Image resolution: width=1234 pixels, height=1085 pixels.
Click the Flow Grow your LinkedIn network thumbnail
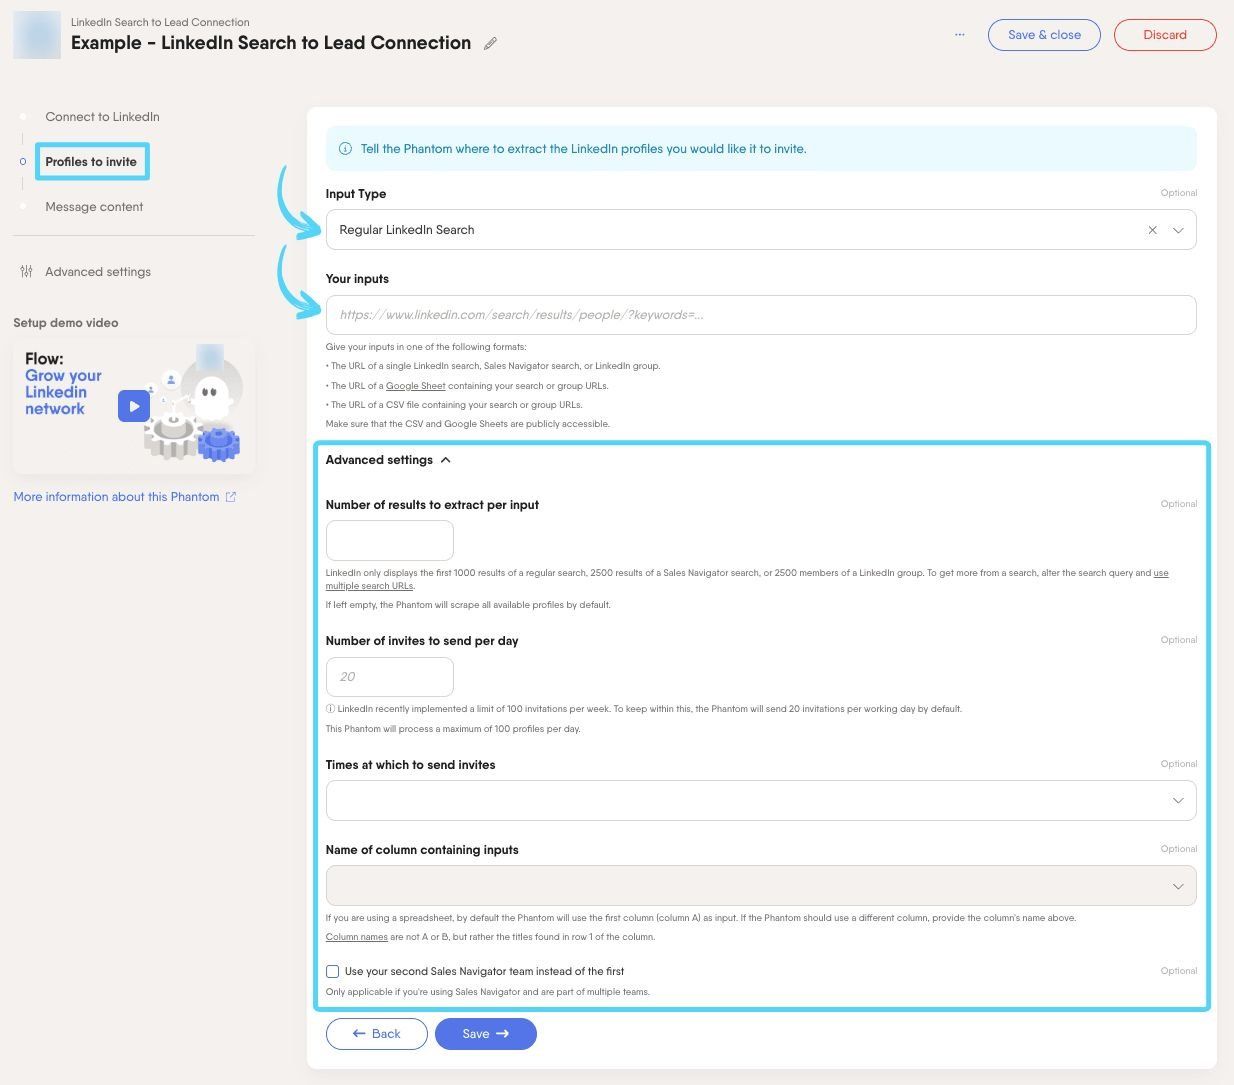click(x=134, y=406)
